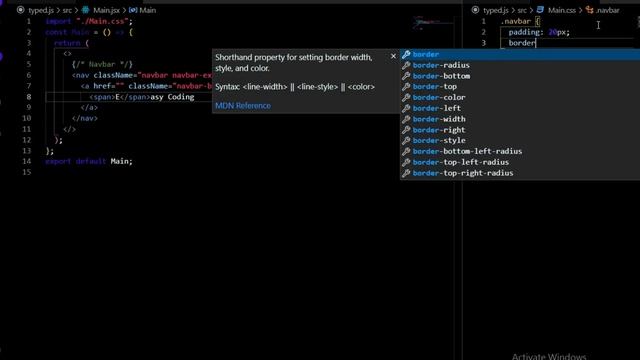Click the wrench icon beside 'border-top-left-radius'
640x360 pixels.
click(406, 162)
